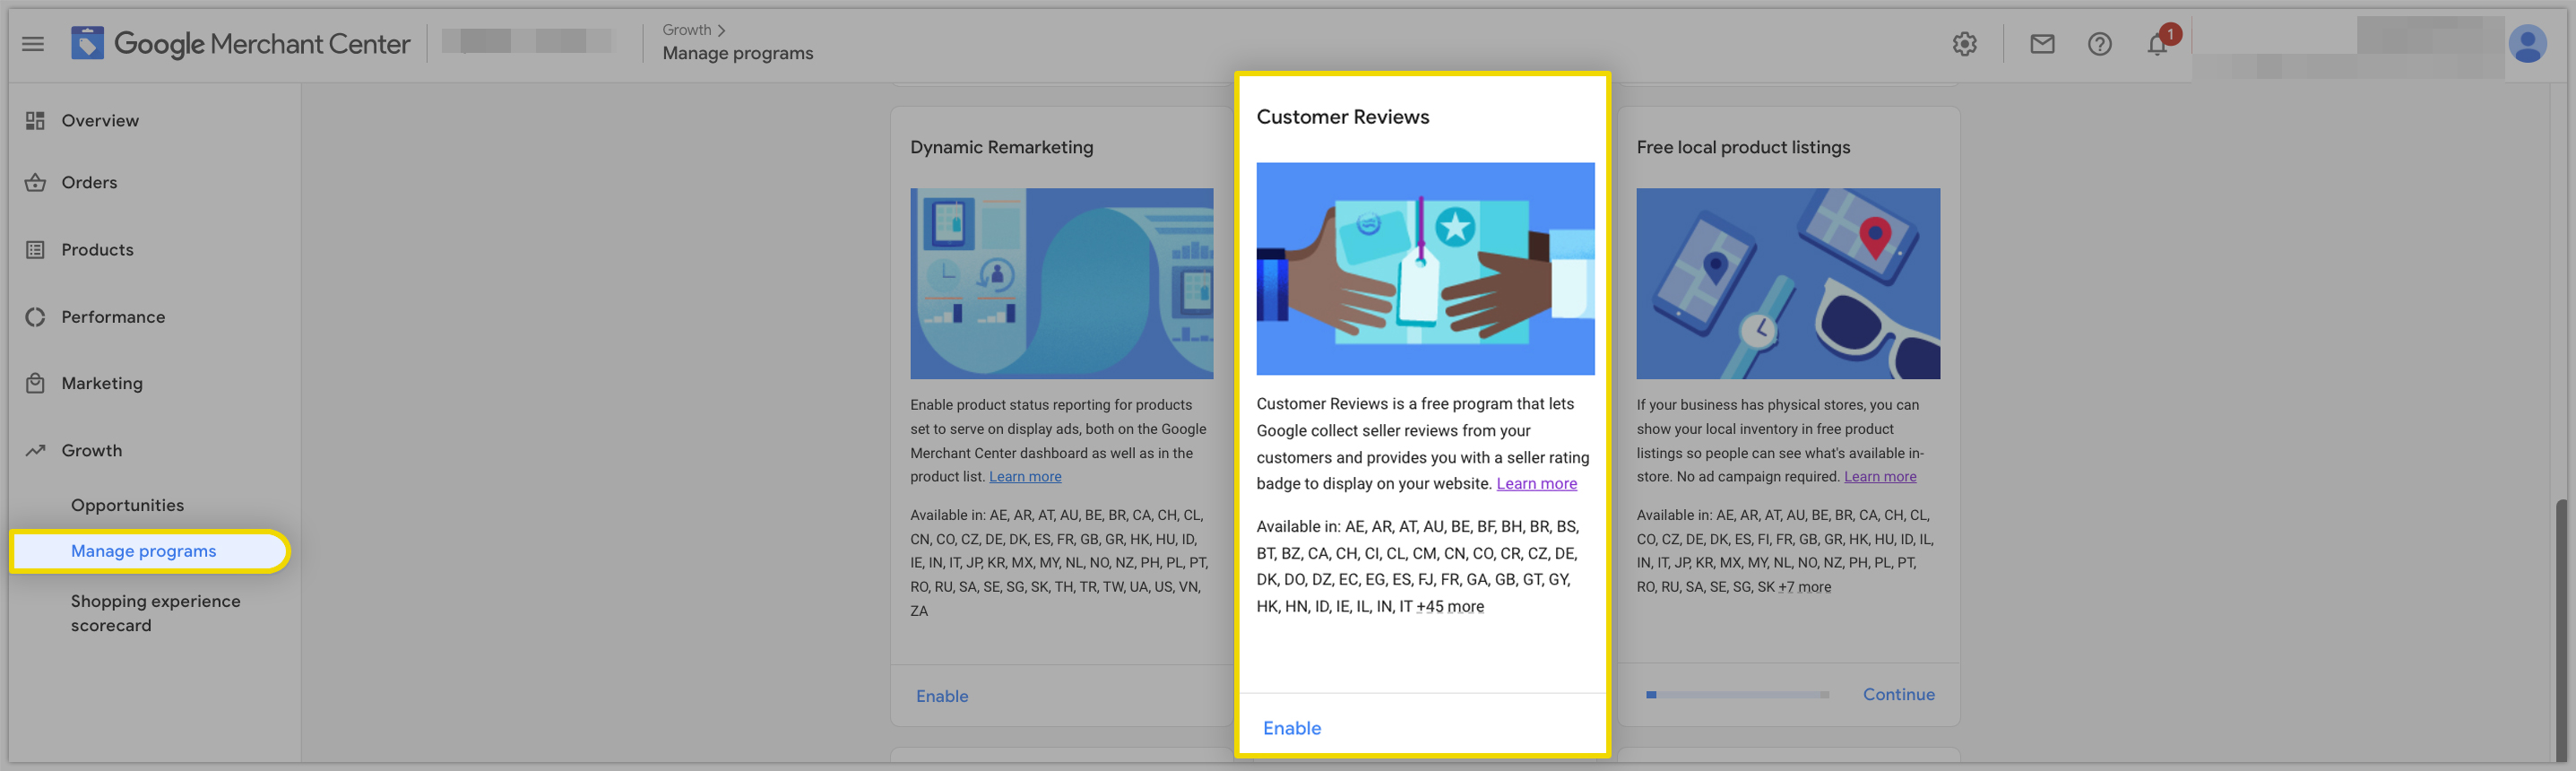
Task: Open the hamburger navigation menu
Action: tap(33, 44)
